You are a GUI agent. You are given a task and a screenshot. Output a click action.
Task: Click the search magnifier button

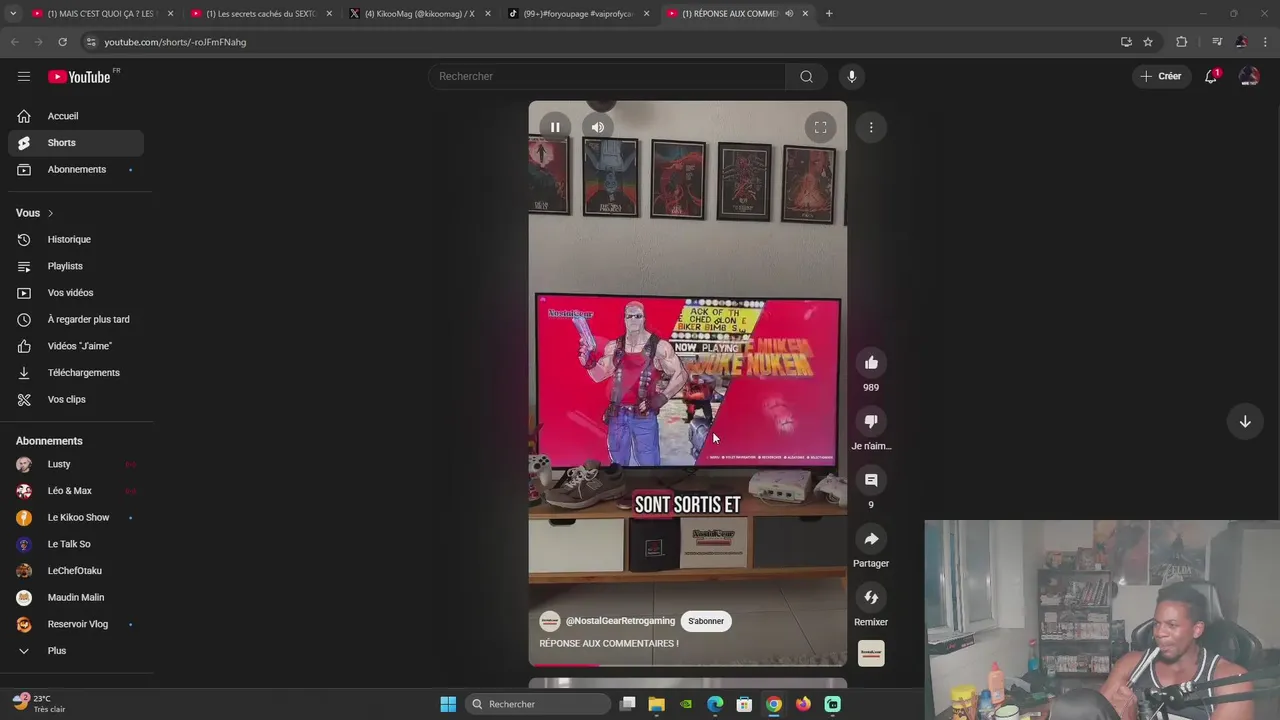806,76
